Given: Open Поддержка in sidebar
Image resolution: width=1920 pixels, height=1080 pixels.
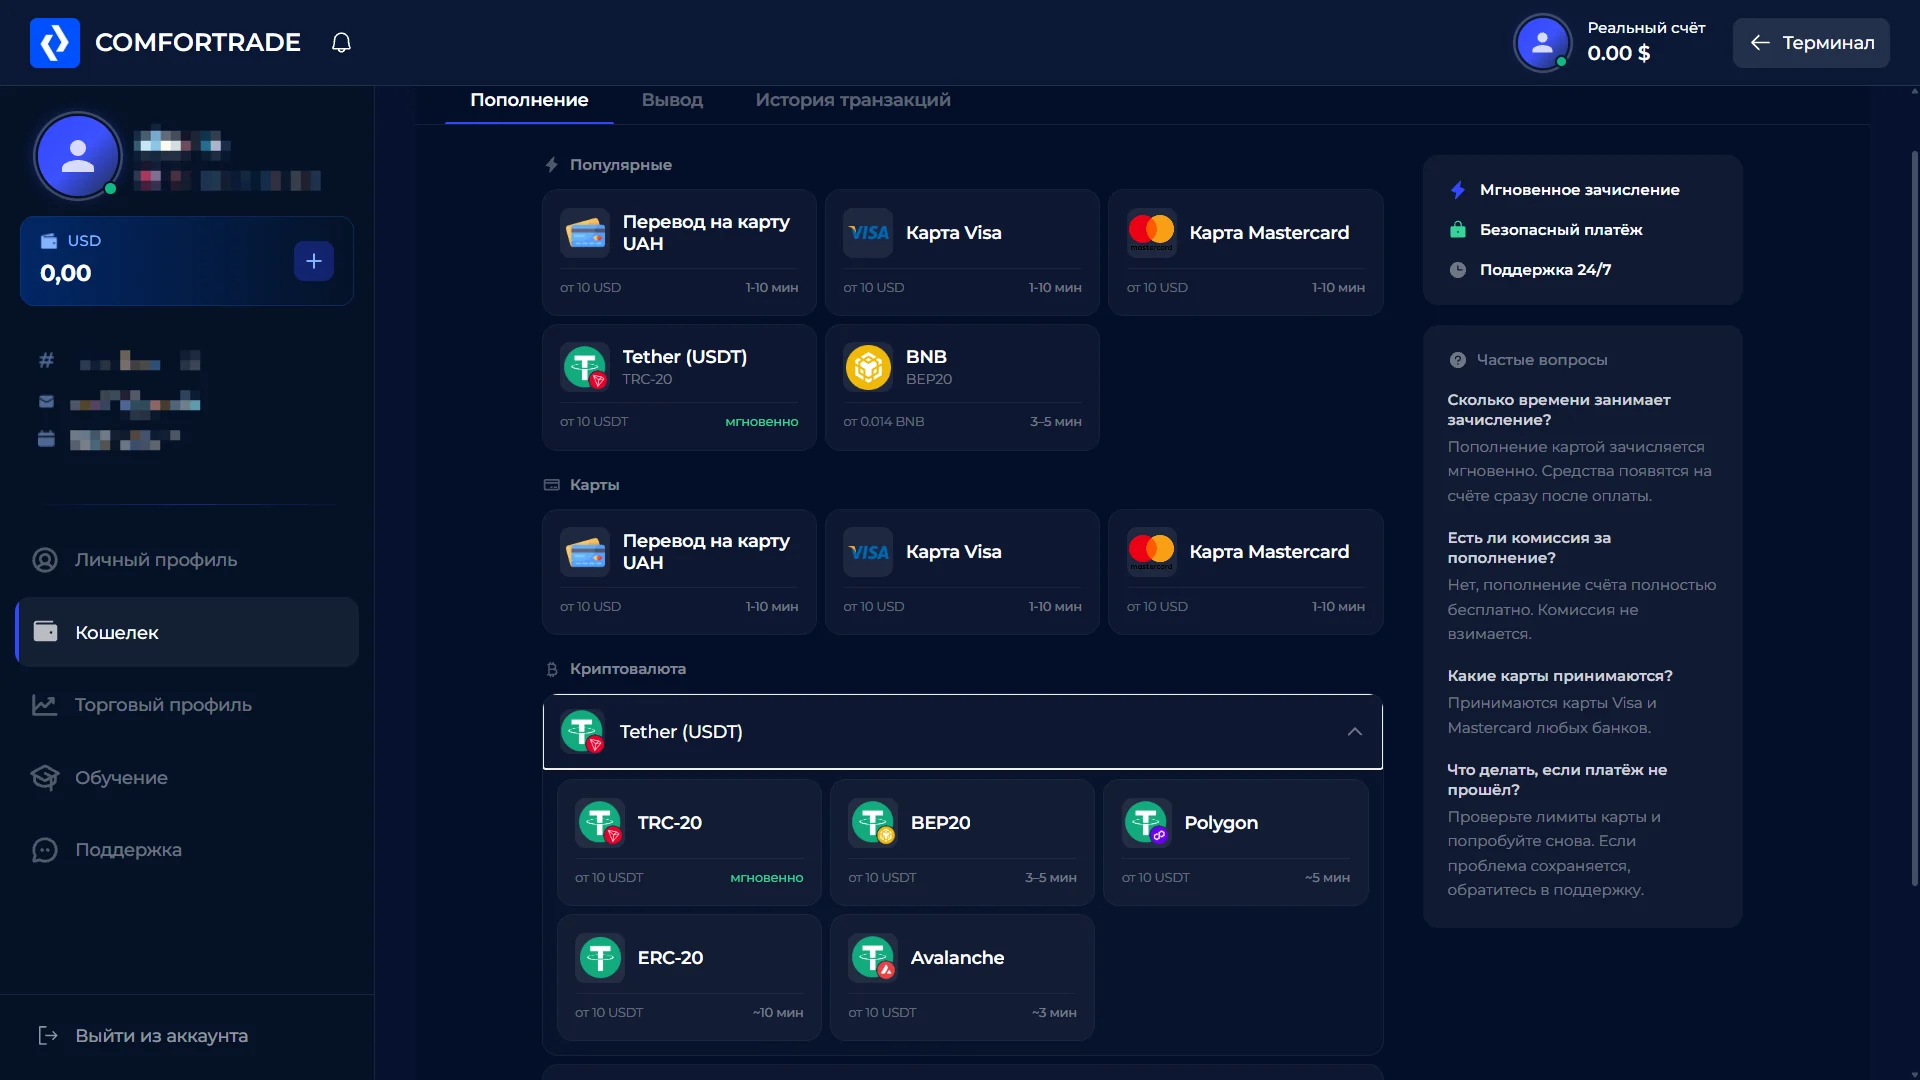Looking at the screenshot, I should (x=187, y=850).
